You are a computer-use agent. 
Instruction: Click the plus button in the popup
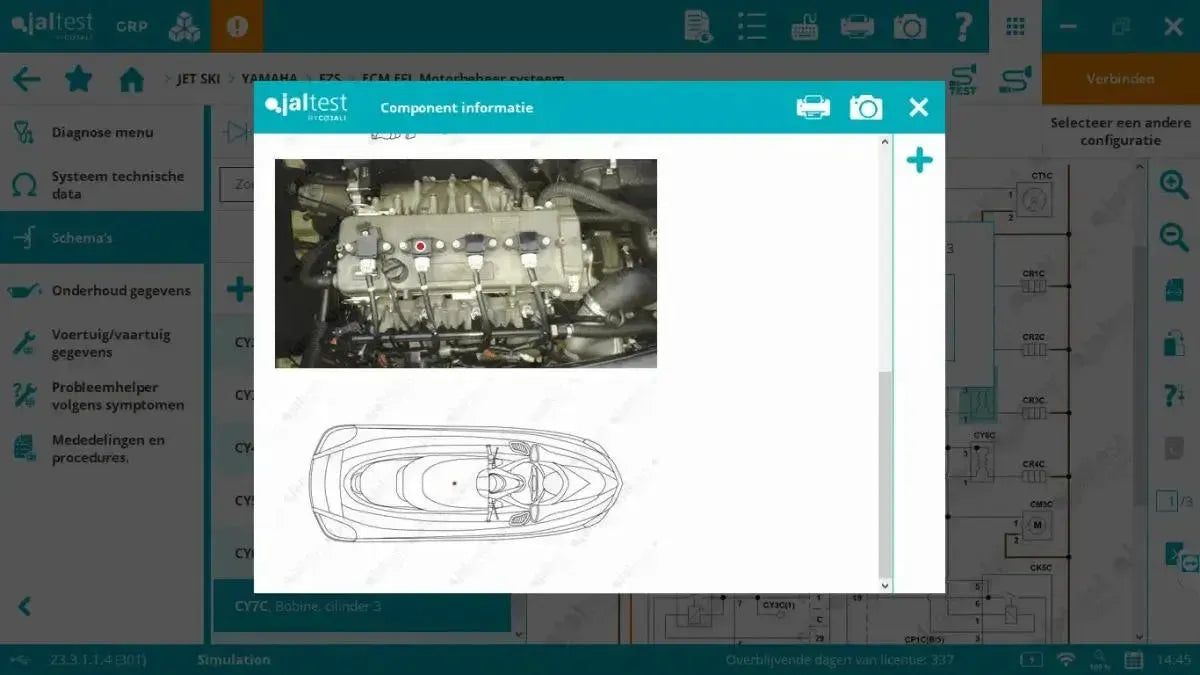(919, 159)
